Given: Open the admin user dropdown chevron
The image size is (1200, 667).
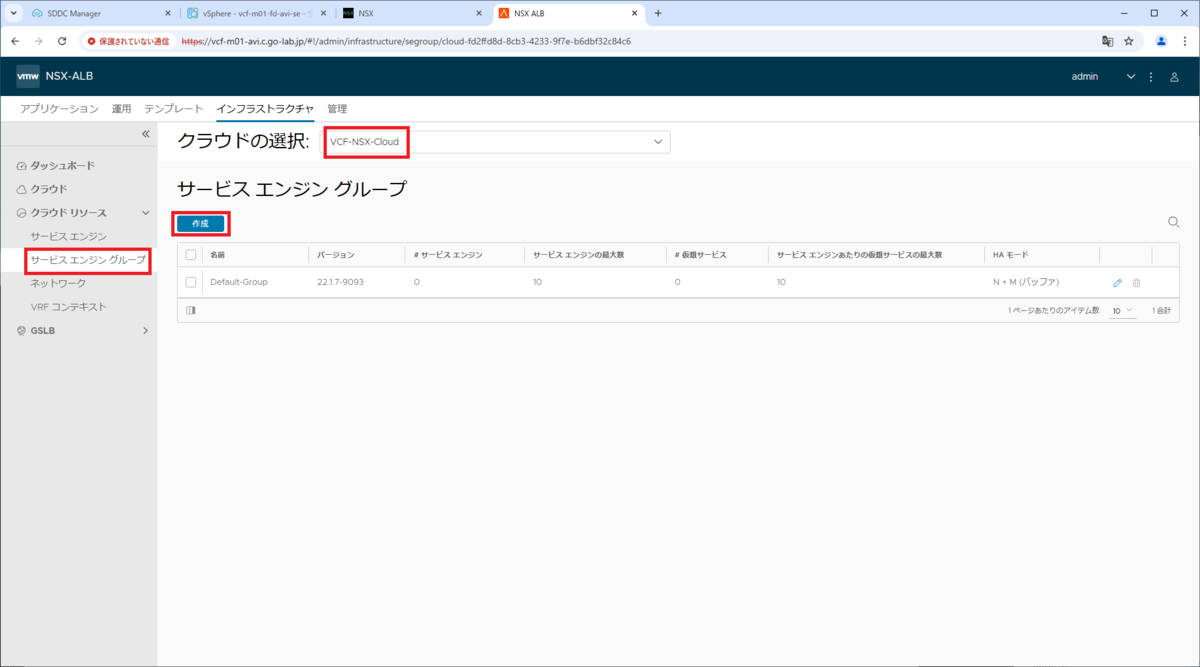Looking at the screenshot, I should 1131,77.
